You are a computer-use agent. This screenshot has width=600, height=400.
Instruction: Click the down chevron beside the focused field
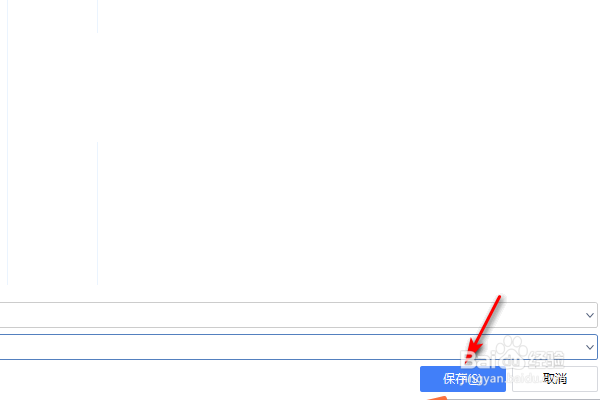pos(589,347)
